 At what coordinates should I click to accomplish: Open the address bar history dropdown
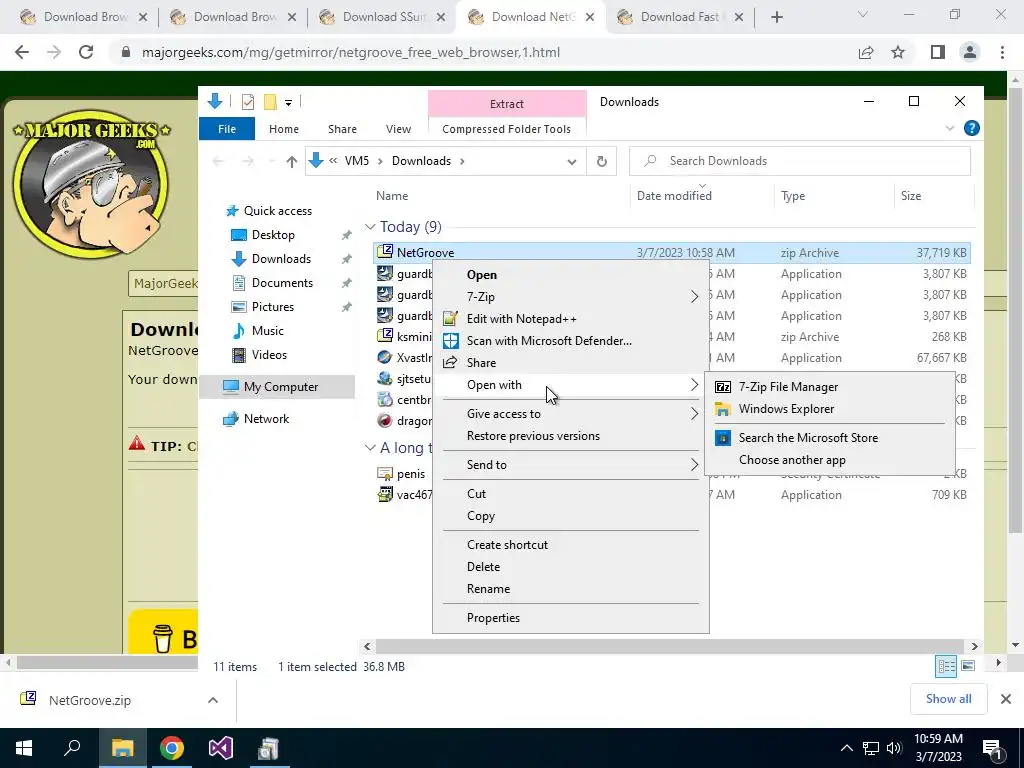571,161
